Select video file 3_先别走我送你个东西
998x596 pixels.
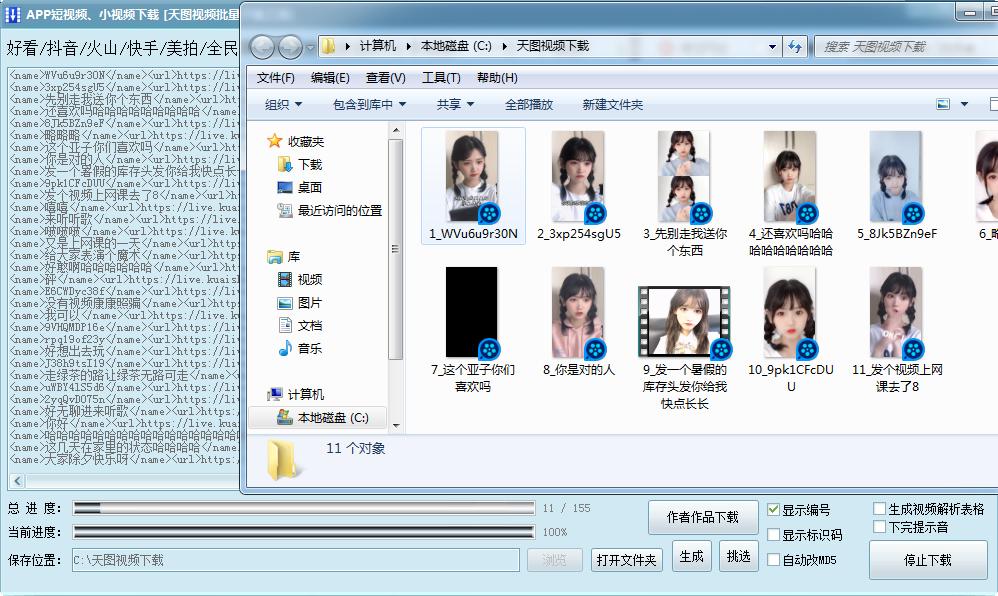coord(685,194)
